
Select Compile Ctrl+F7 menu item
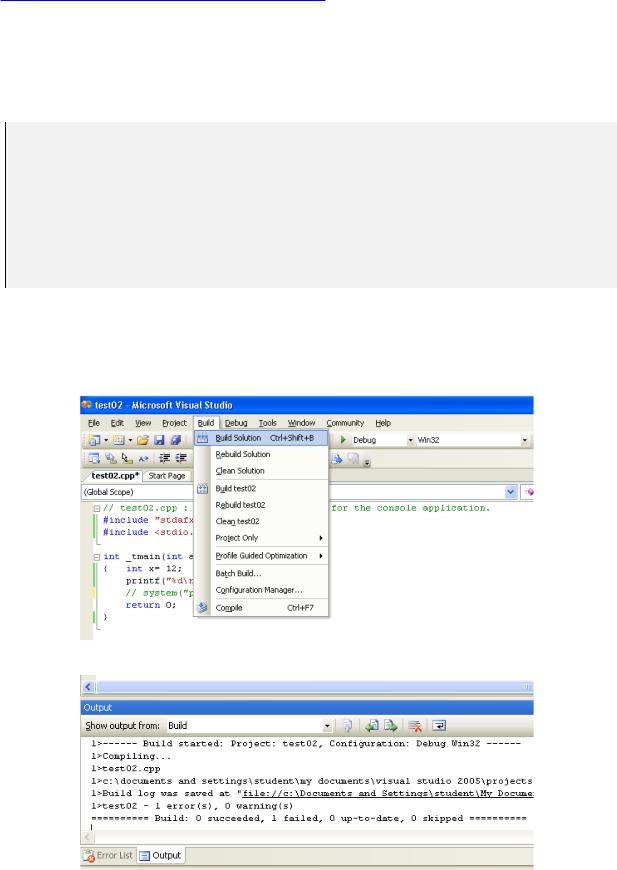coord(261,608)
